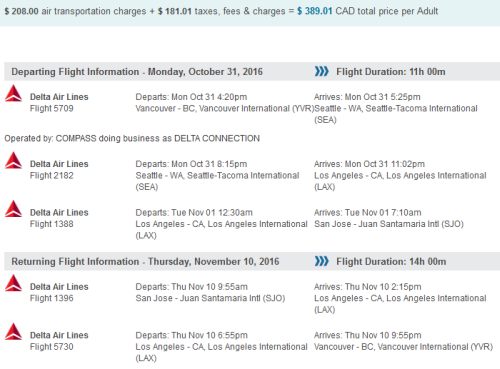Click Delta logo beside Flight 1388
Screen dimensions: 500x369
tap(13, 209)
